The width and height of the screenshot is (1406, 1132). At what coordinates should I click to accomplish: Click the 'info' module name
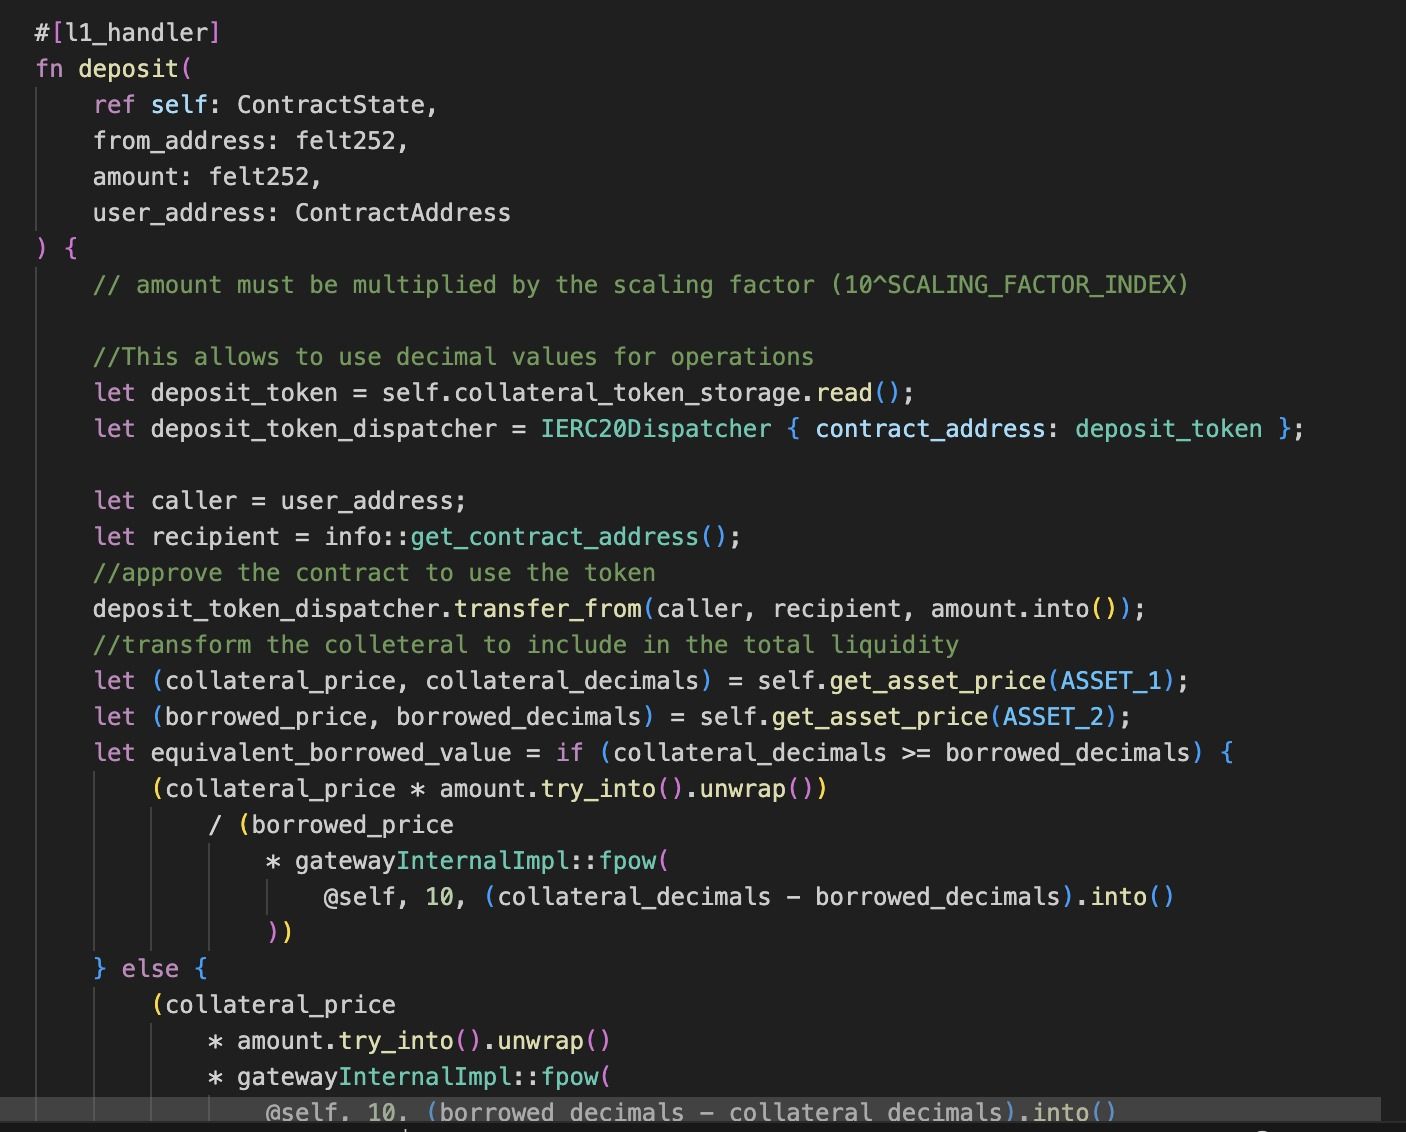tap(352, 537)
